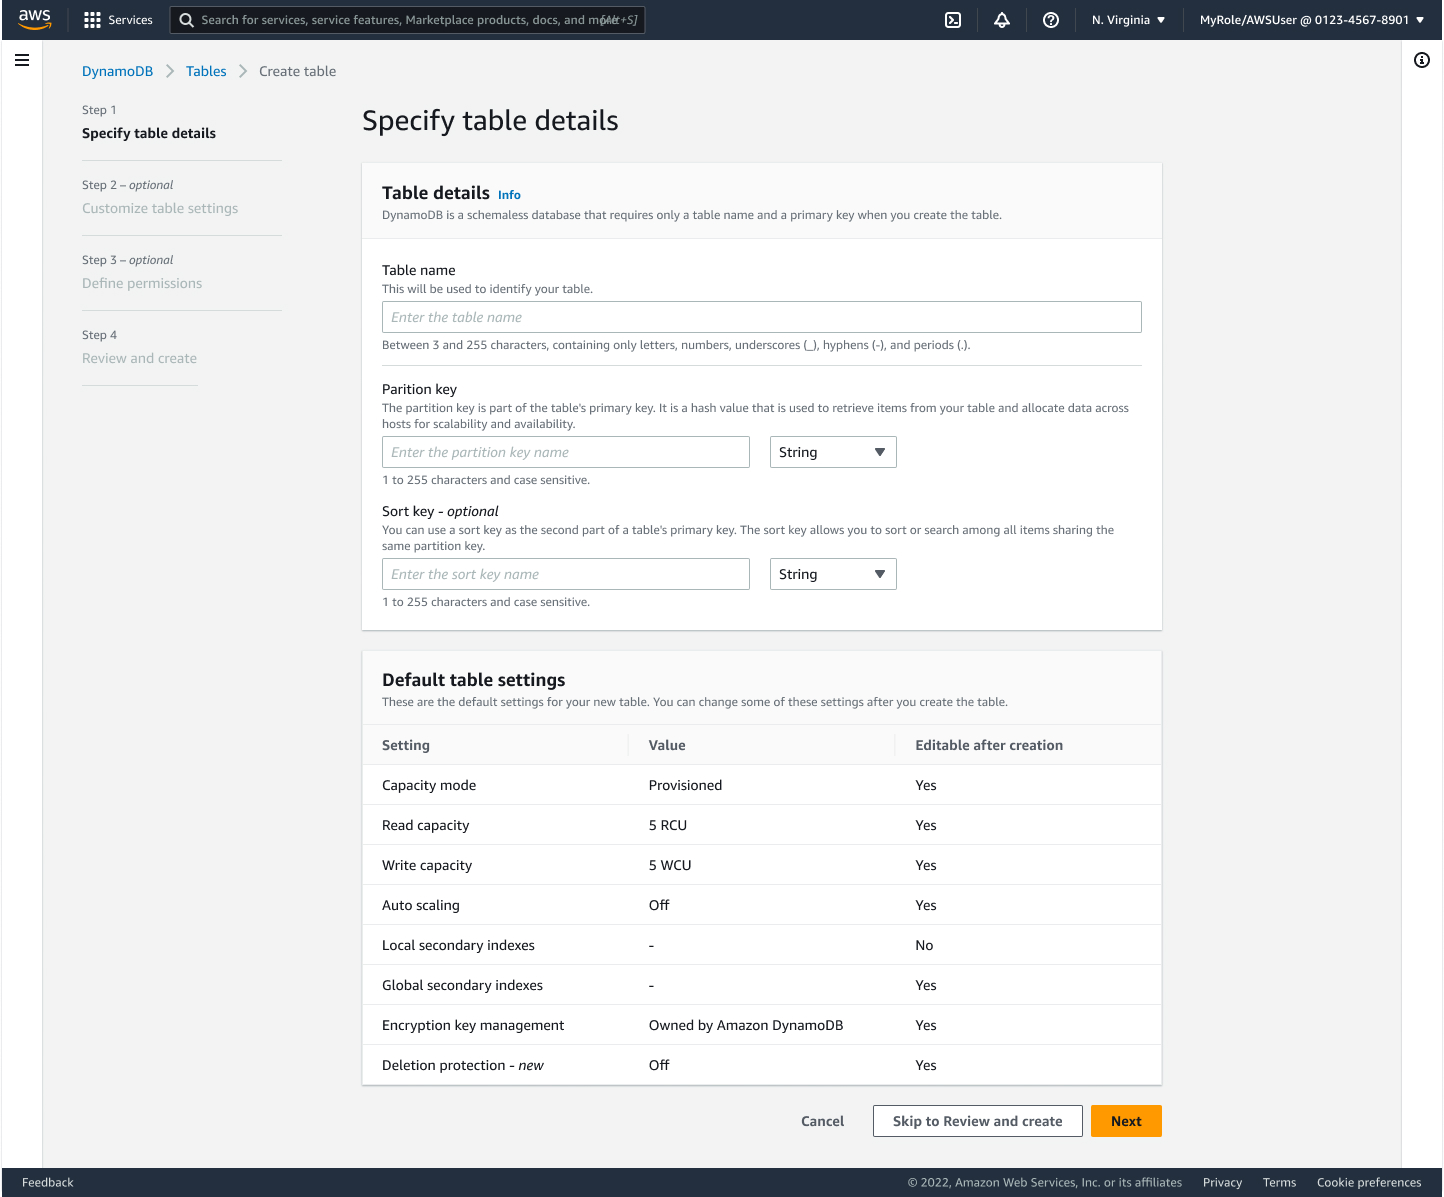This screenshot has height=1197, width=1444.
Task: Navigate to Tables via breadcrumb
Action: [206, 71]
